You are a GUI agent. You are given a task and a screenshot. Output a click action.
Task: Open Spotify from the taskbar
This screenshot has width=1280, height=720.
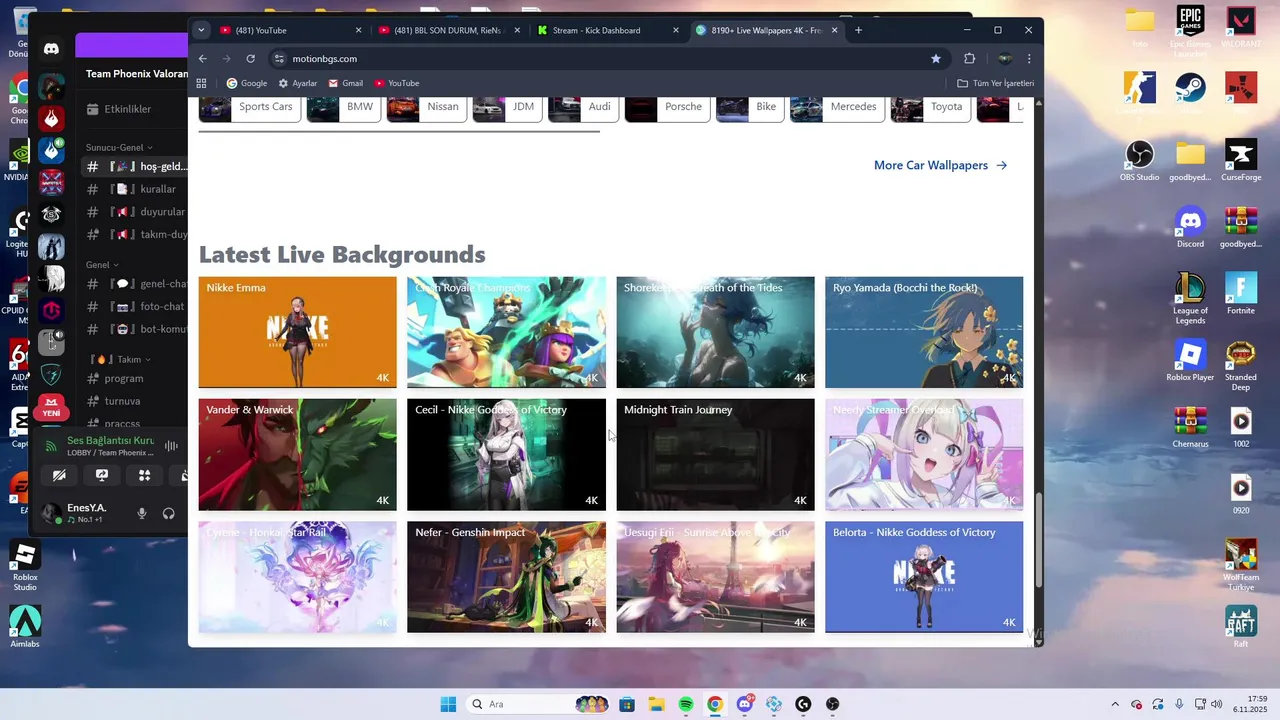pyautogui.click(x=686, y=704)
